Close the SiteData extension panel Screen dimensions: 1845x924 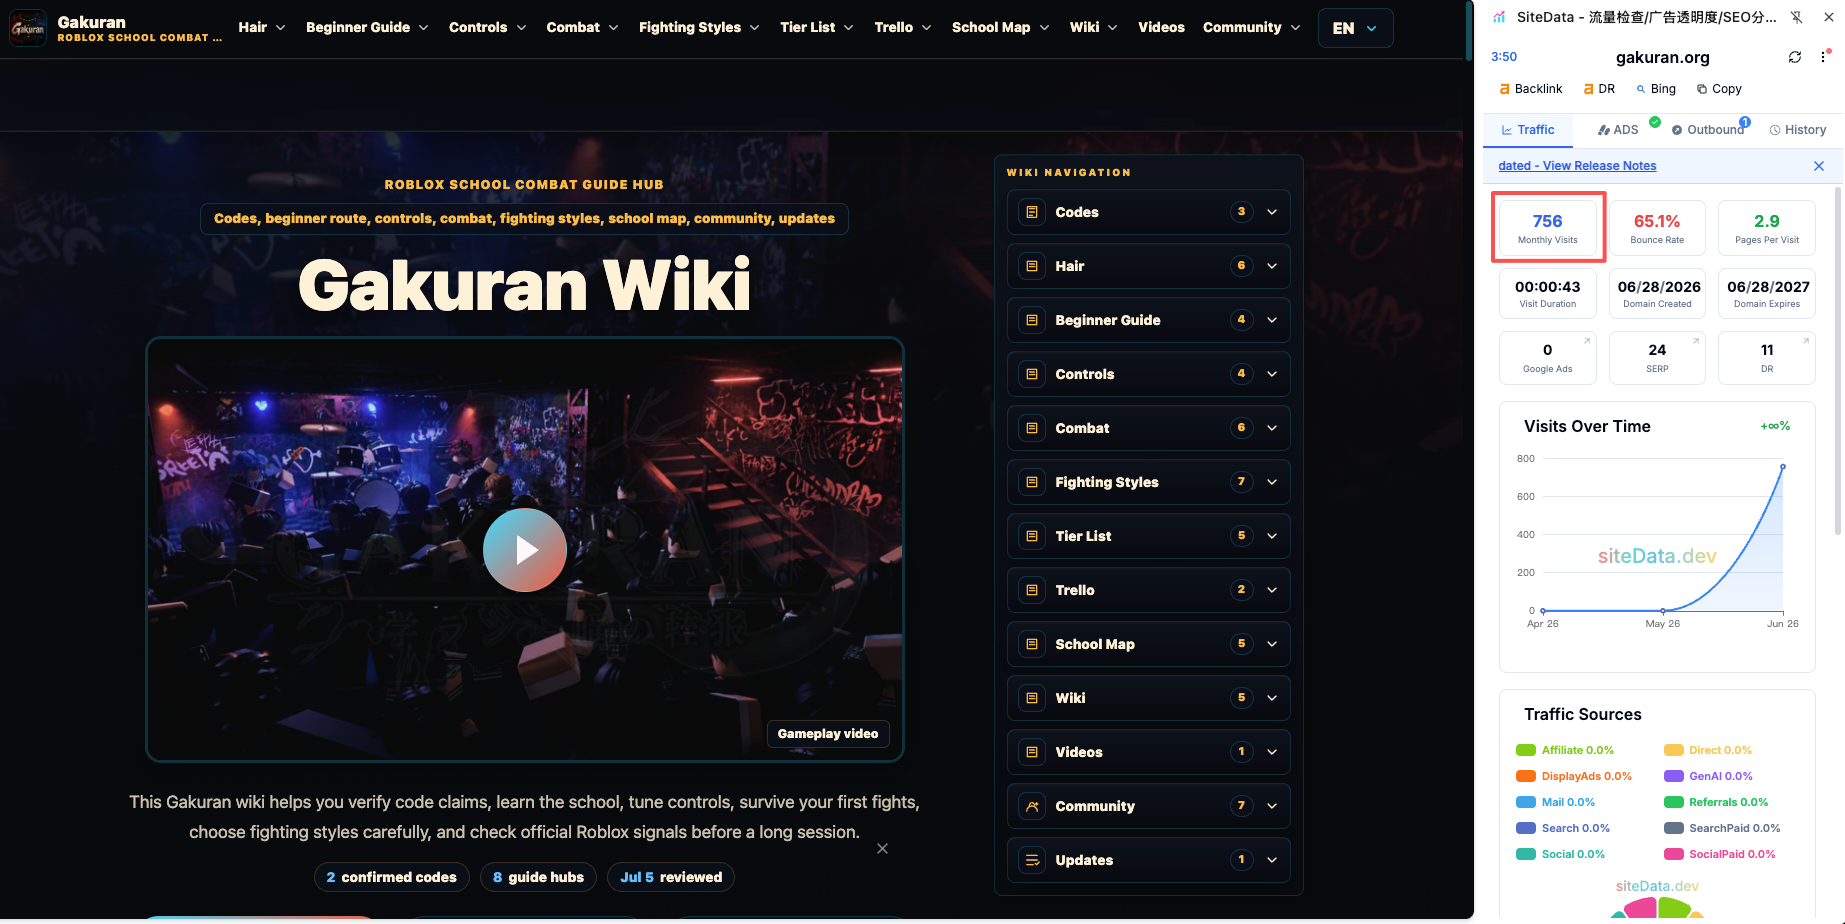[x=1829, y=17]
